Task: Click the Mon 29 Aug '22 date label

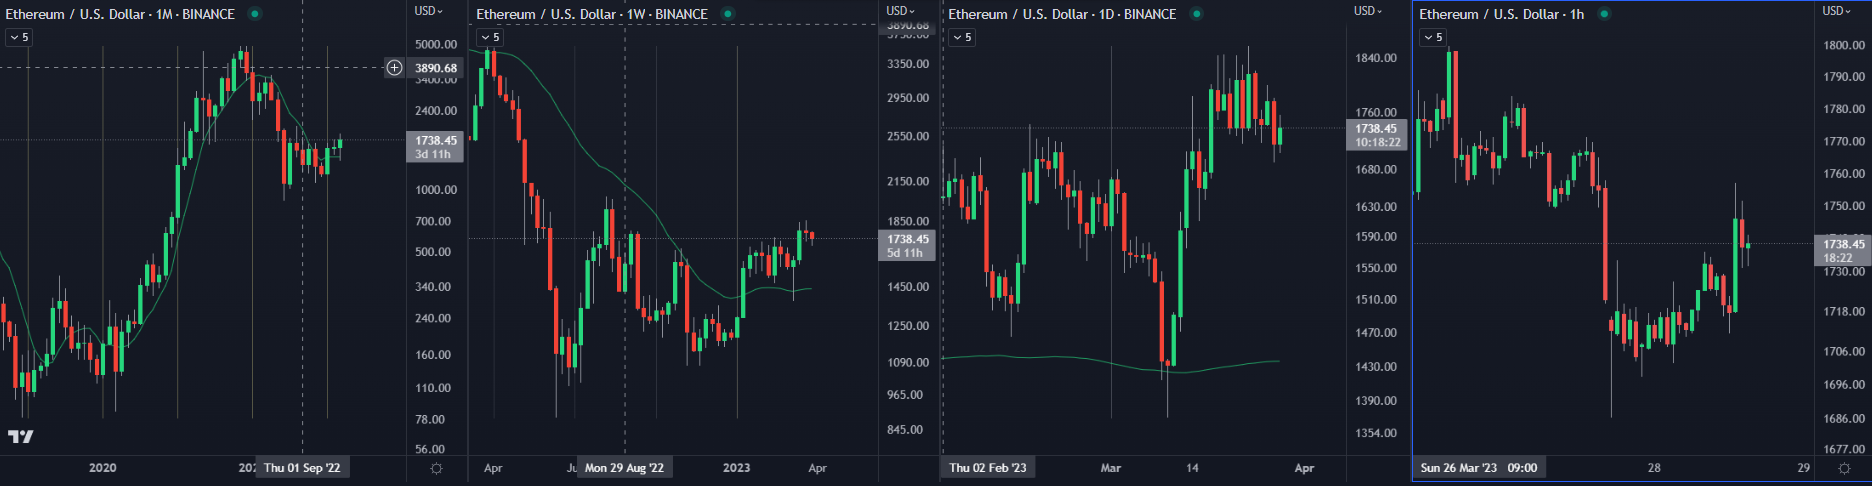Action: point(624,468)
